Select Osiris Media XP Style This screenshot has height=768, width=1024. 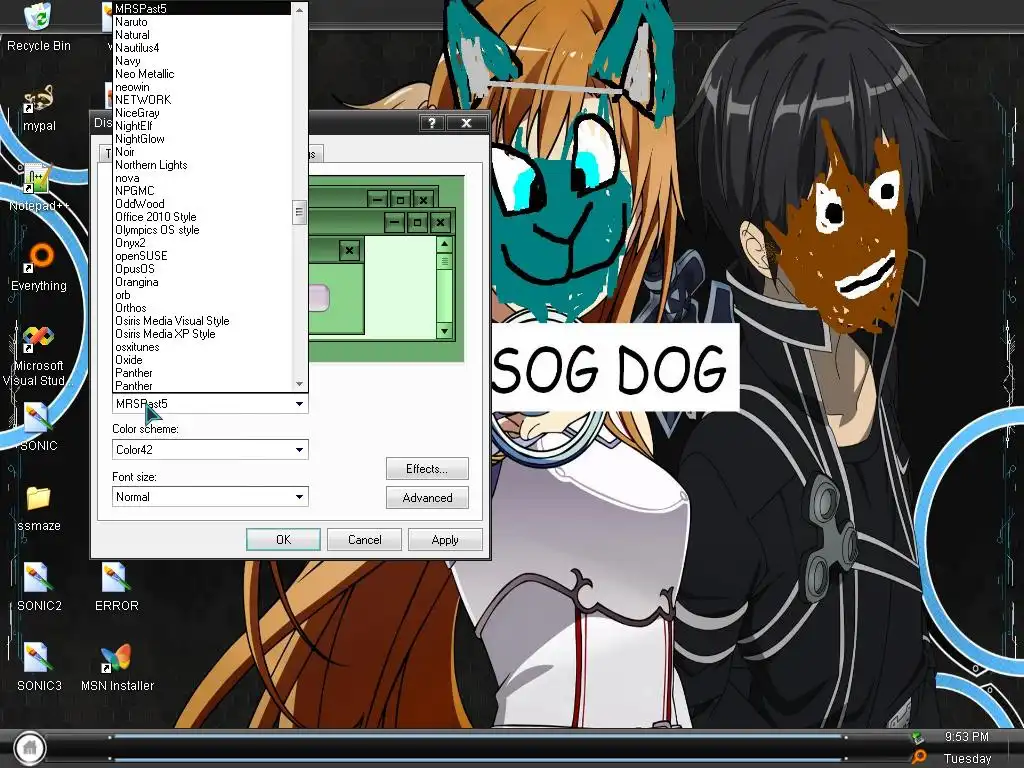tap(202, 334)
